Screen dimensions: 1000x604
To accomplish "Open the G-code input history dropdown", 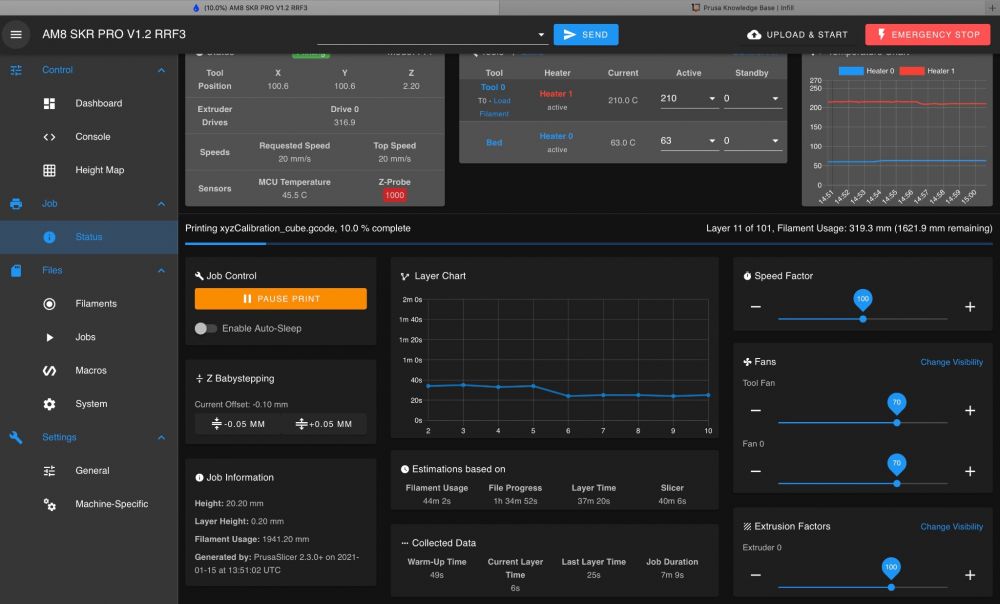I will 541,34.
